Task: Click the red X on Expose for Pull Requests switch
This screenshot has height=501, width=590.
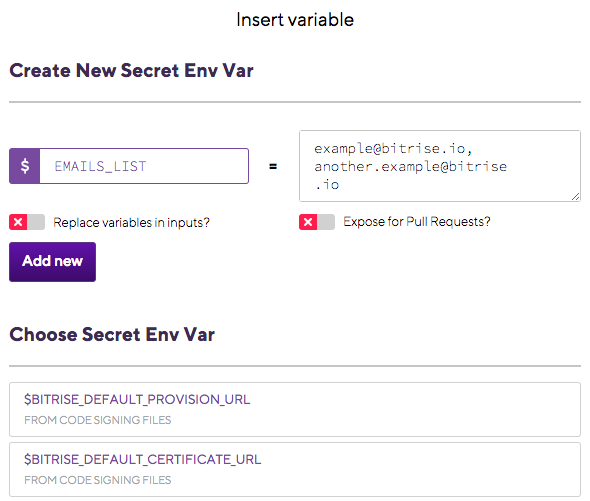Action: pyautogui.click(x=308, y=222)
